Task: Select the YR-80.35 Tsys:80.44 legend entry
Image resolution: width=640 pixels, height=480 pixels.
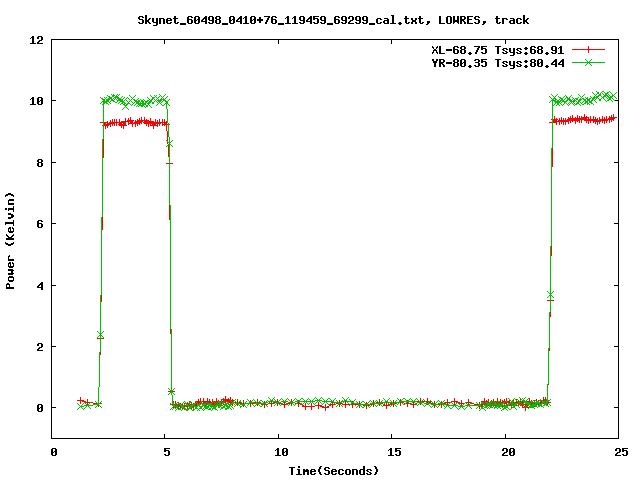Action: coord(498,63)
